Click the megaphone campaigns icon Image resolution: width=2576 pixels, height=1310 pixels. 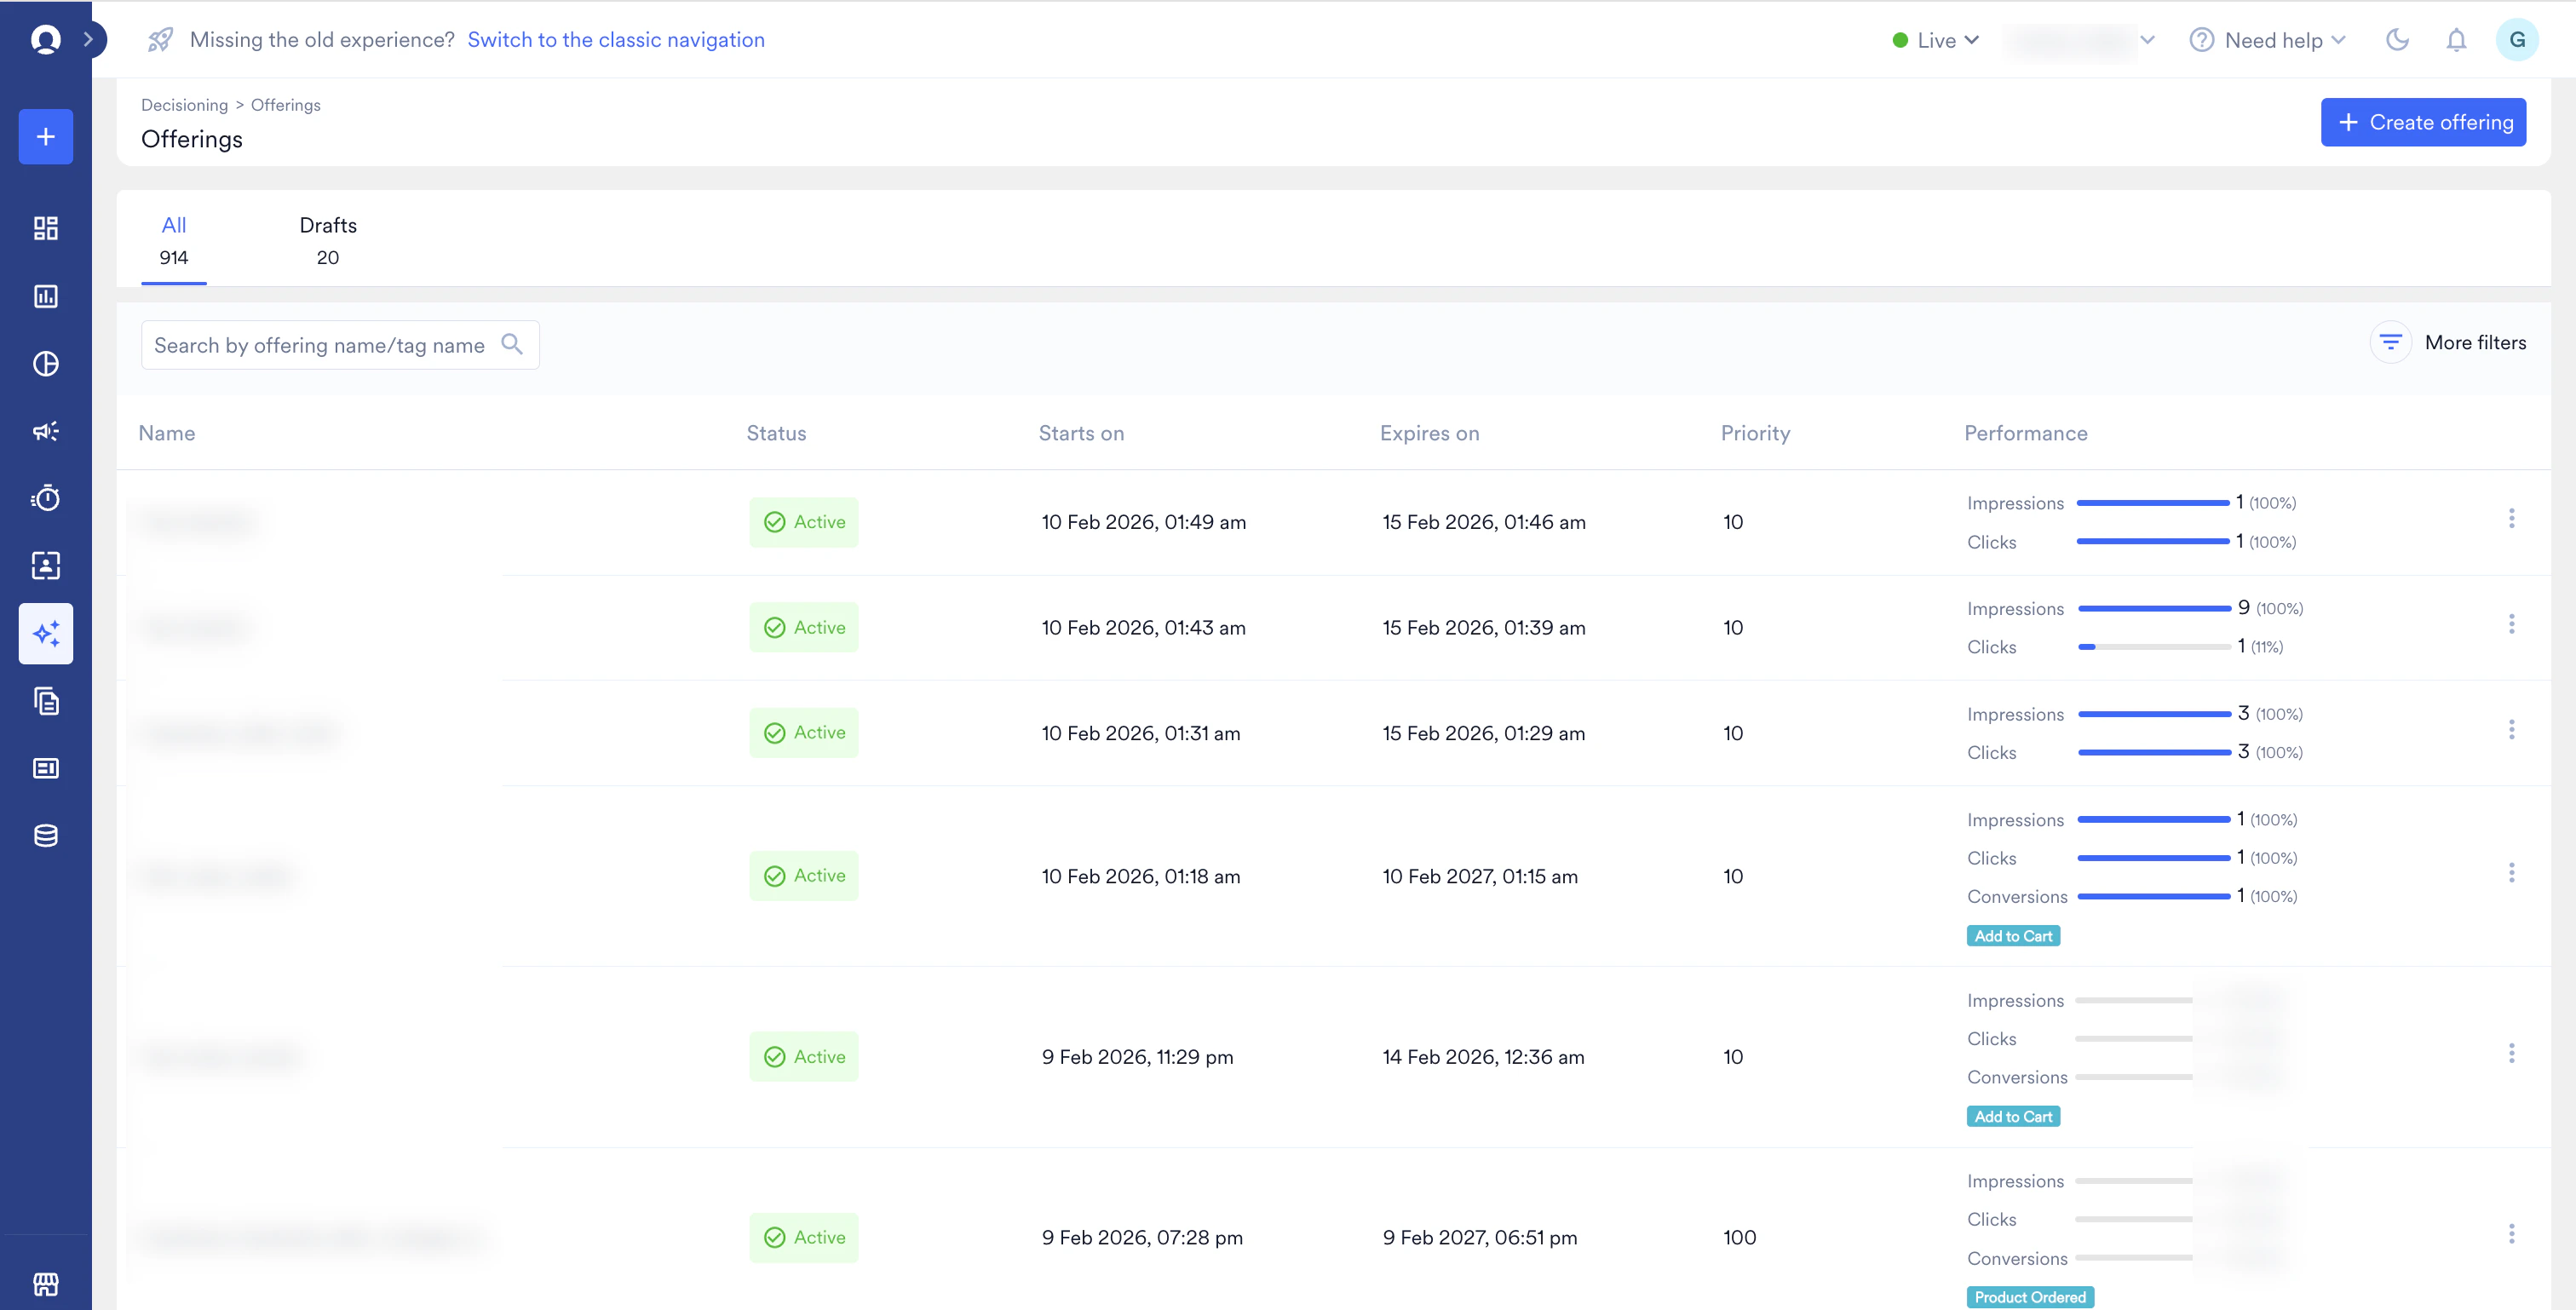tap(46, 431)
